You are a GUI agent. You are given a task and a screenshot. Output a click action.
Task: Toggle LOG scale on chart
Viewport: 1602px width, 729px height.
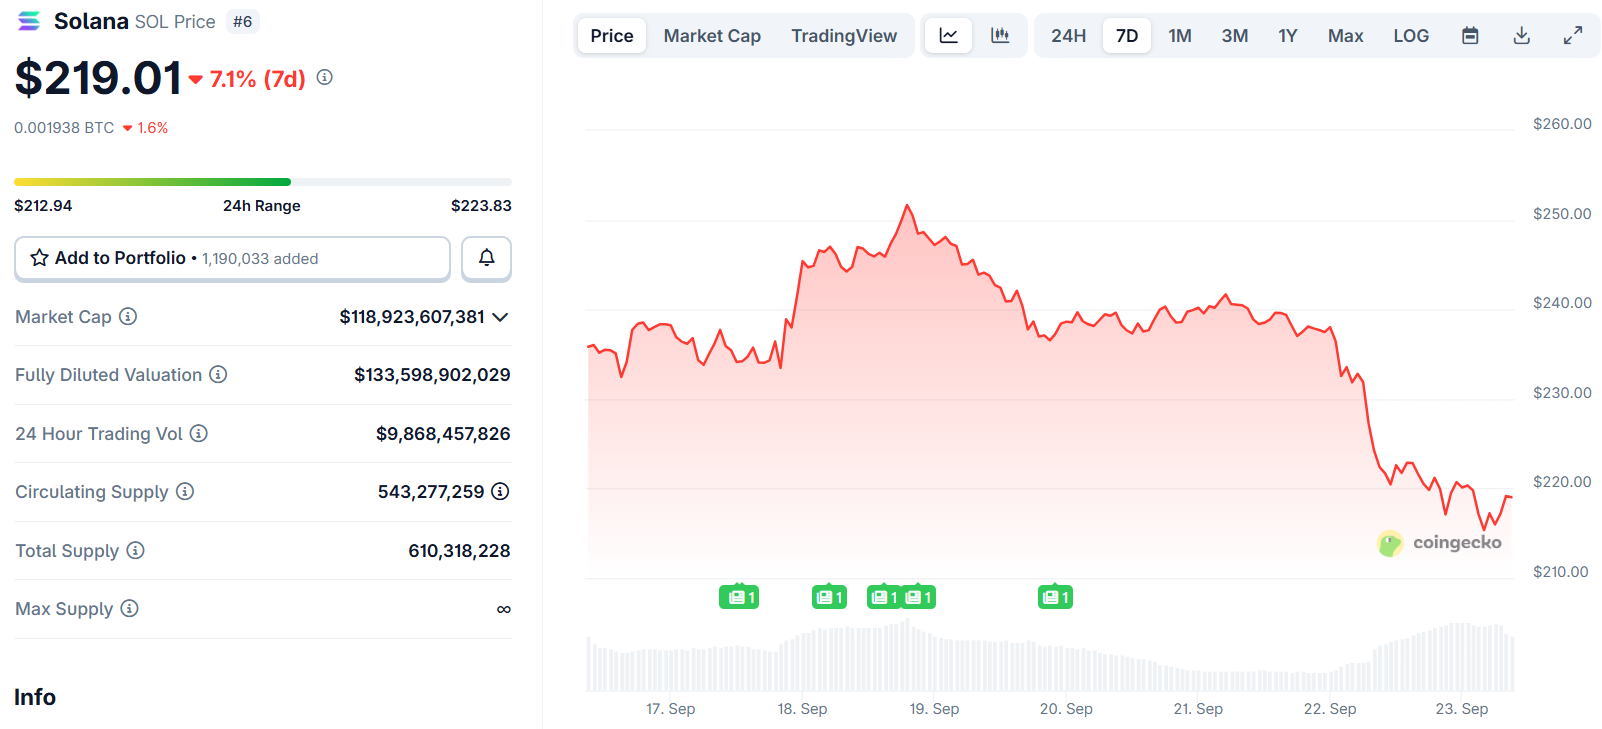tap(1411, 36)
